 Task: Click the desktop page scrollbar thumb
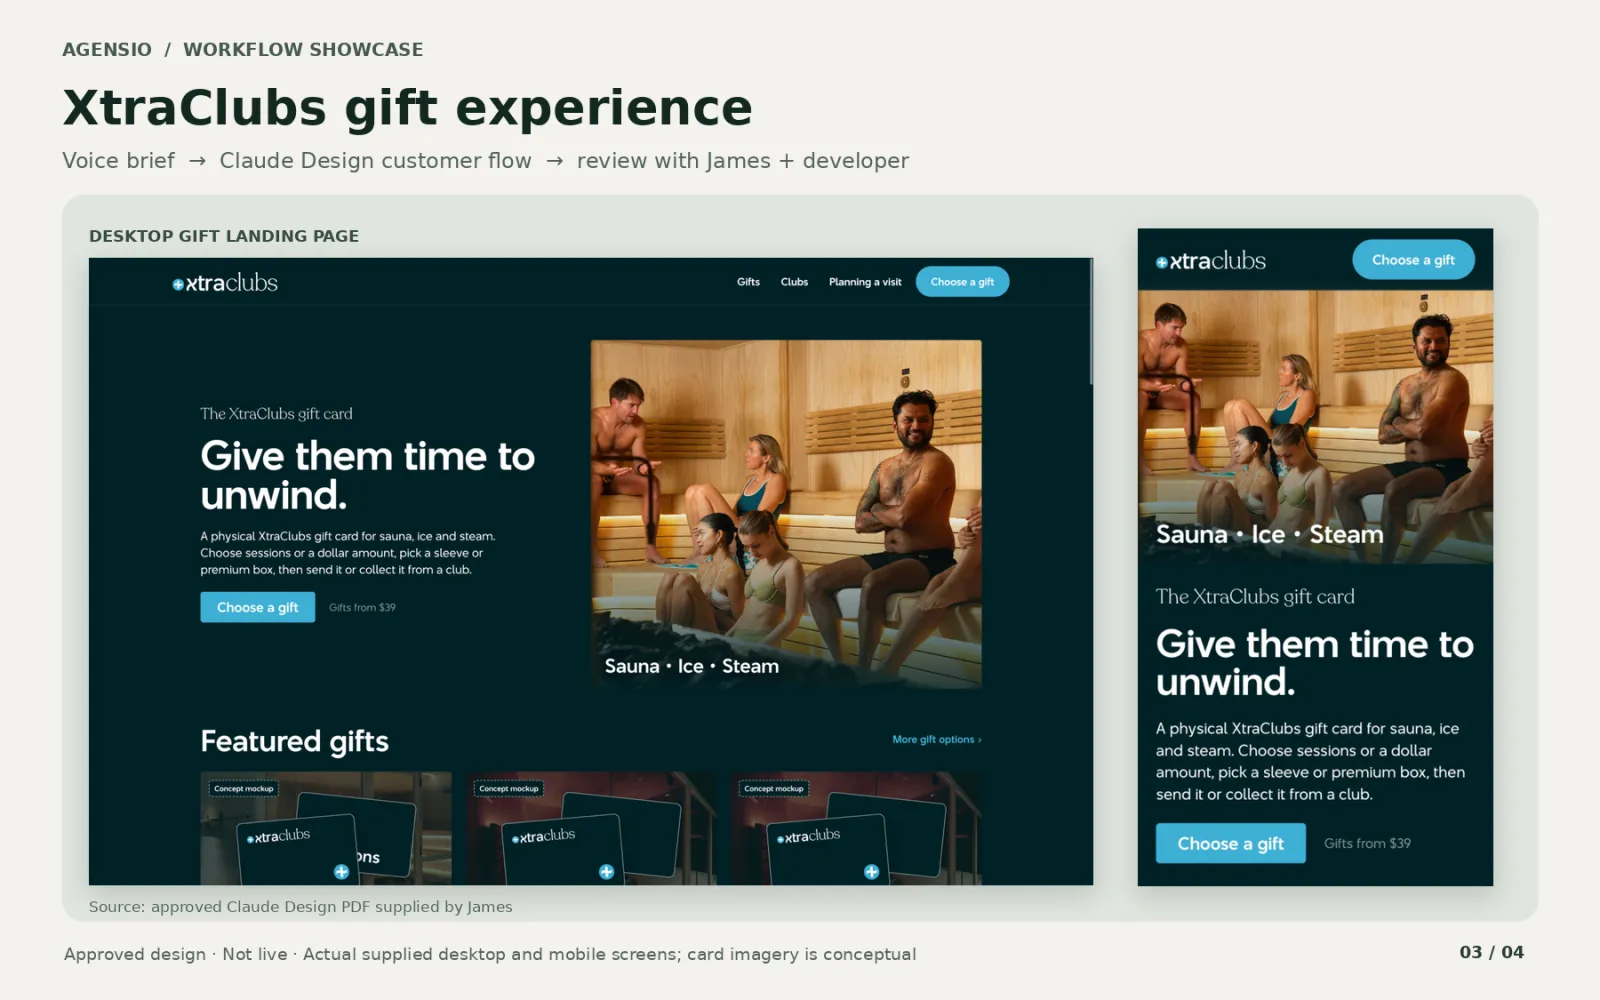click(x=1091, y=322)
